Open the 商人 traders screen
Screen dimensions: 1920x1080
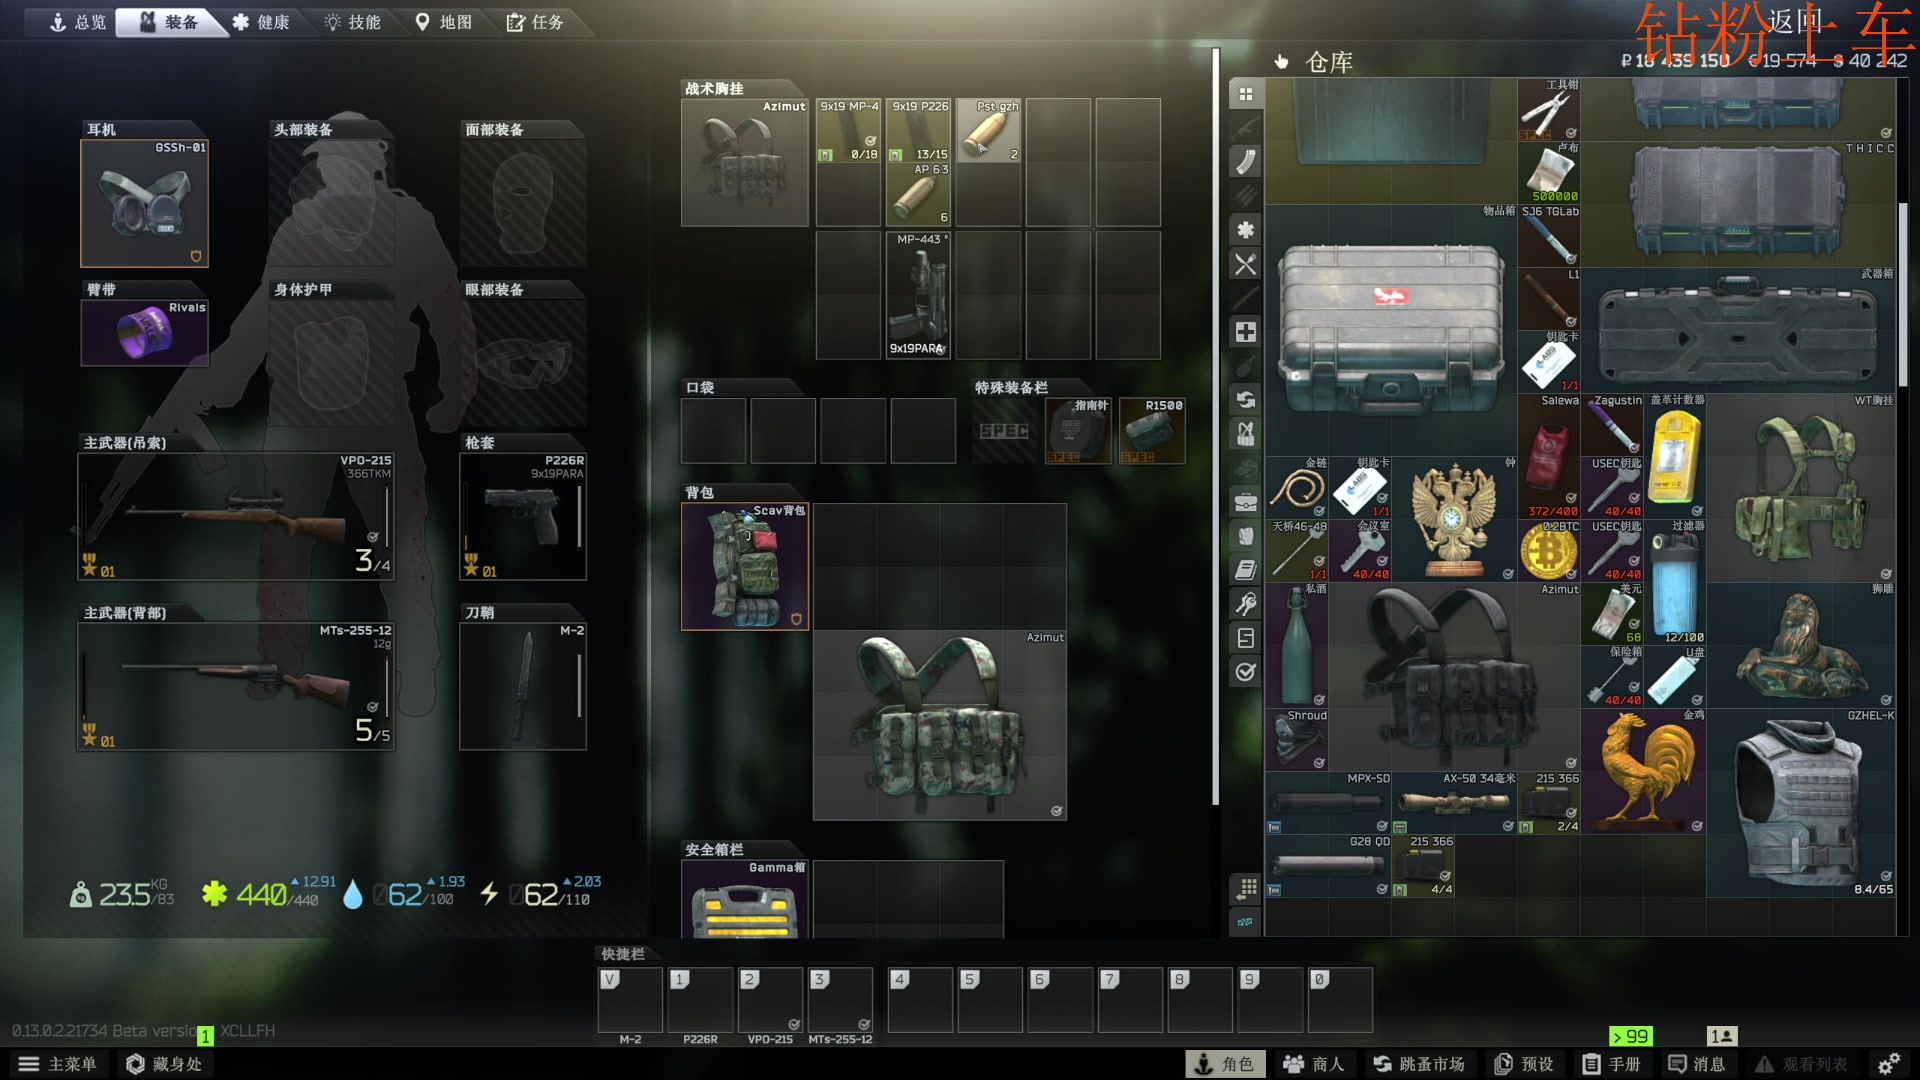1313,1064
